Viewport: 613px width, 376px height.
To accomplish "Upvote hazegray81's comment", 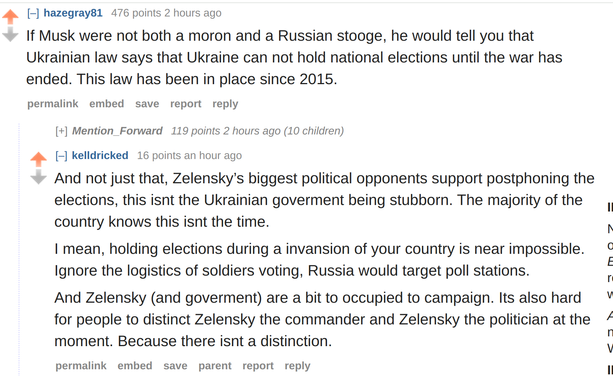I will (x=10, y=17).
